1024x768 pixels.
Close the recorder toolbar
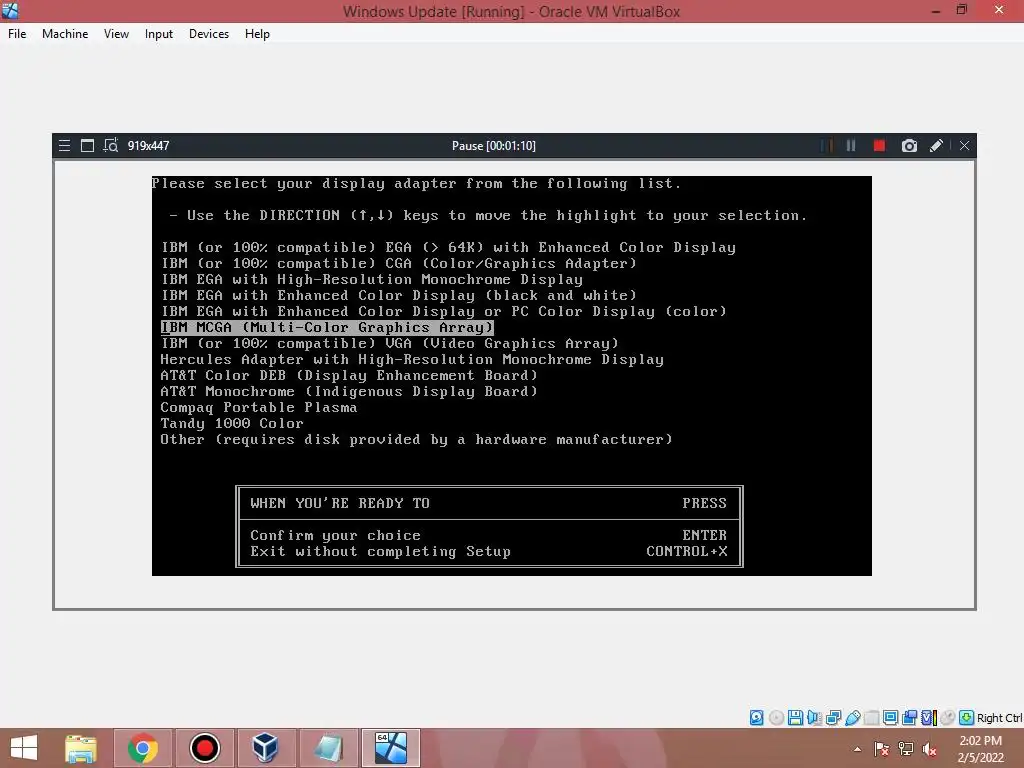[965, 146]
